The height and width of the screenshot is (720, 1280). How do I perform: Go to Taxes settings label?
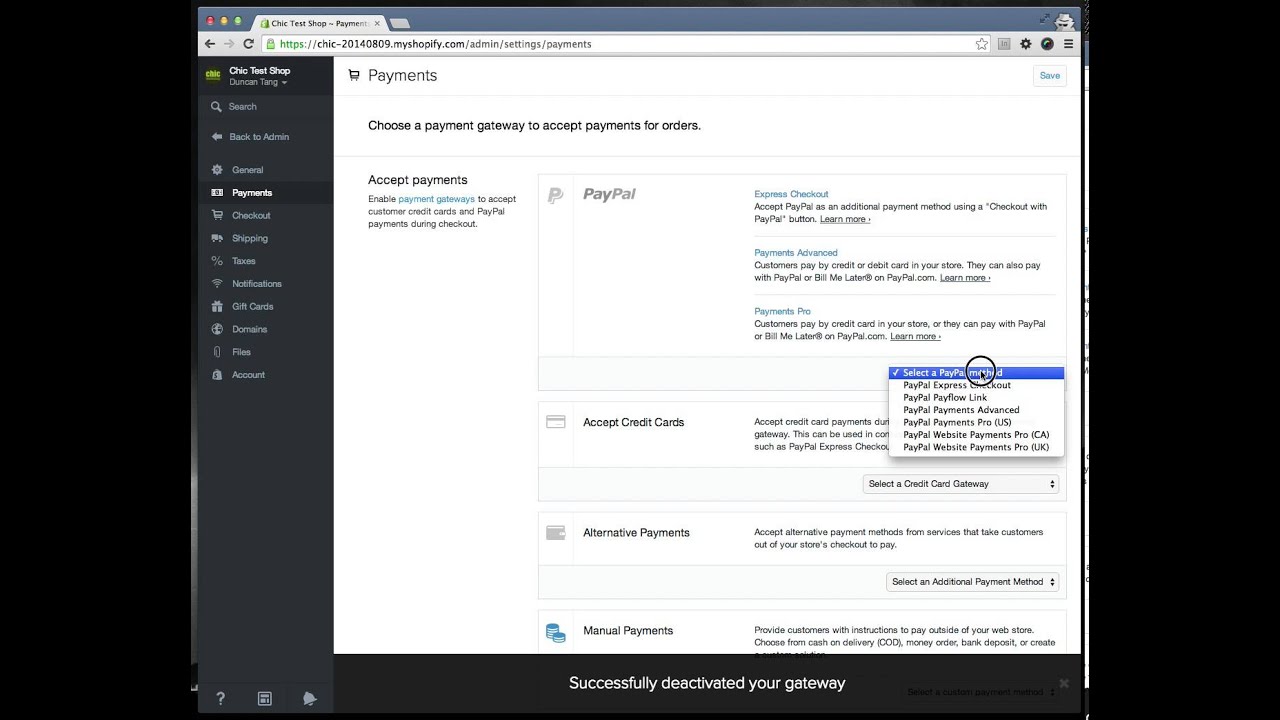click(x=244, y=261)
